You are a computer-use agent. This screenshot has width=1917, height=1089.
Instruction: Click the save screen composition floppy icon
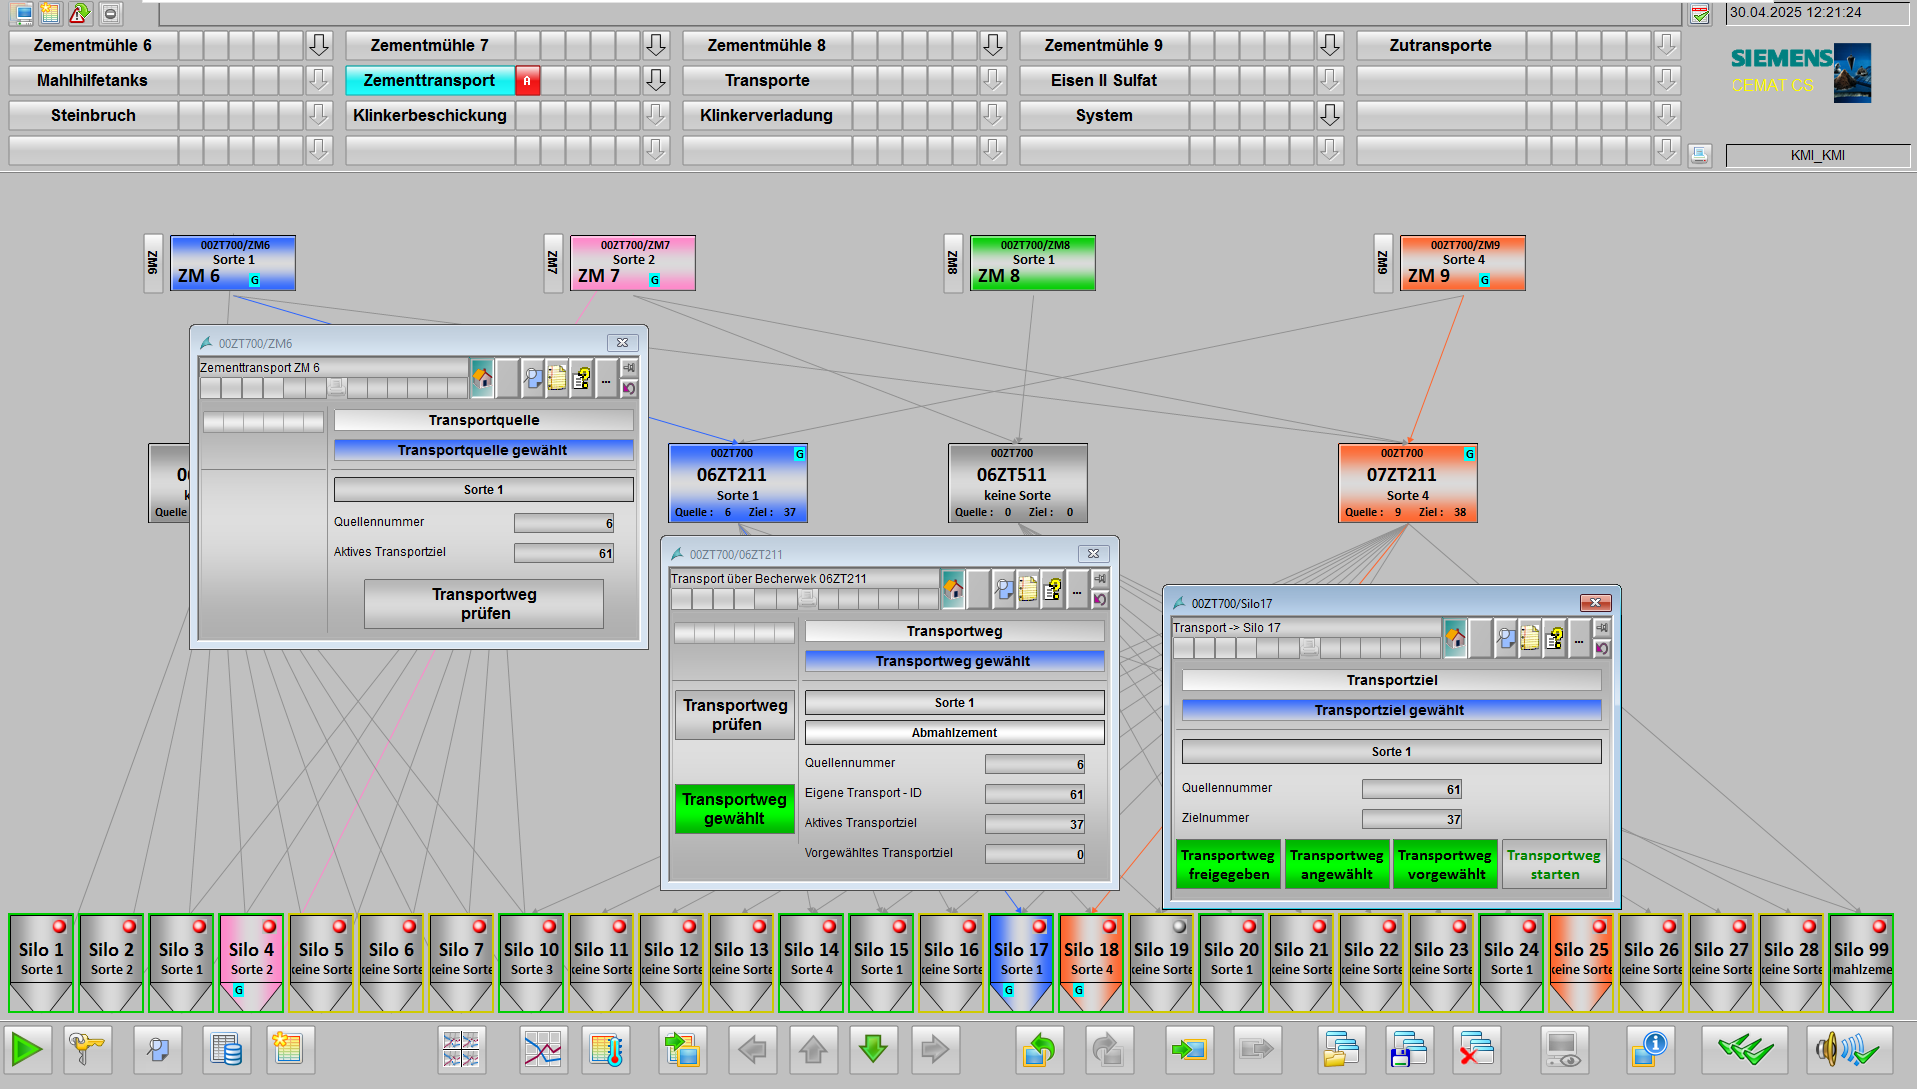click(x=1408, y=1049)
